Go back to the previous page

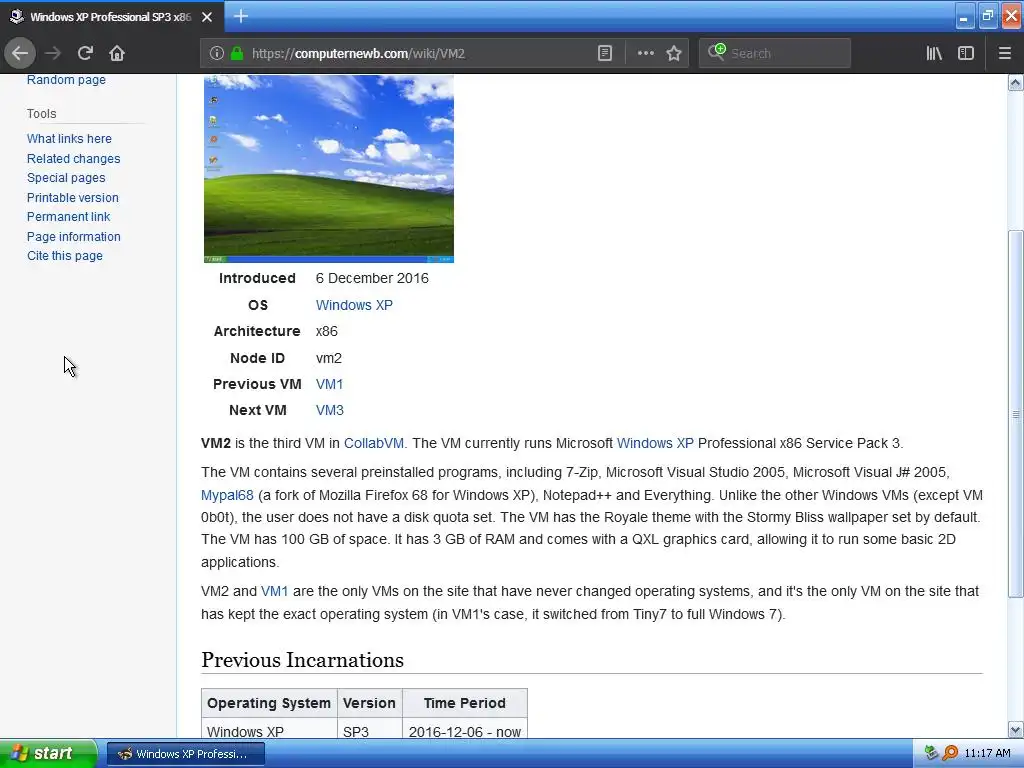click(20, 53)
